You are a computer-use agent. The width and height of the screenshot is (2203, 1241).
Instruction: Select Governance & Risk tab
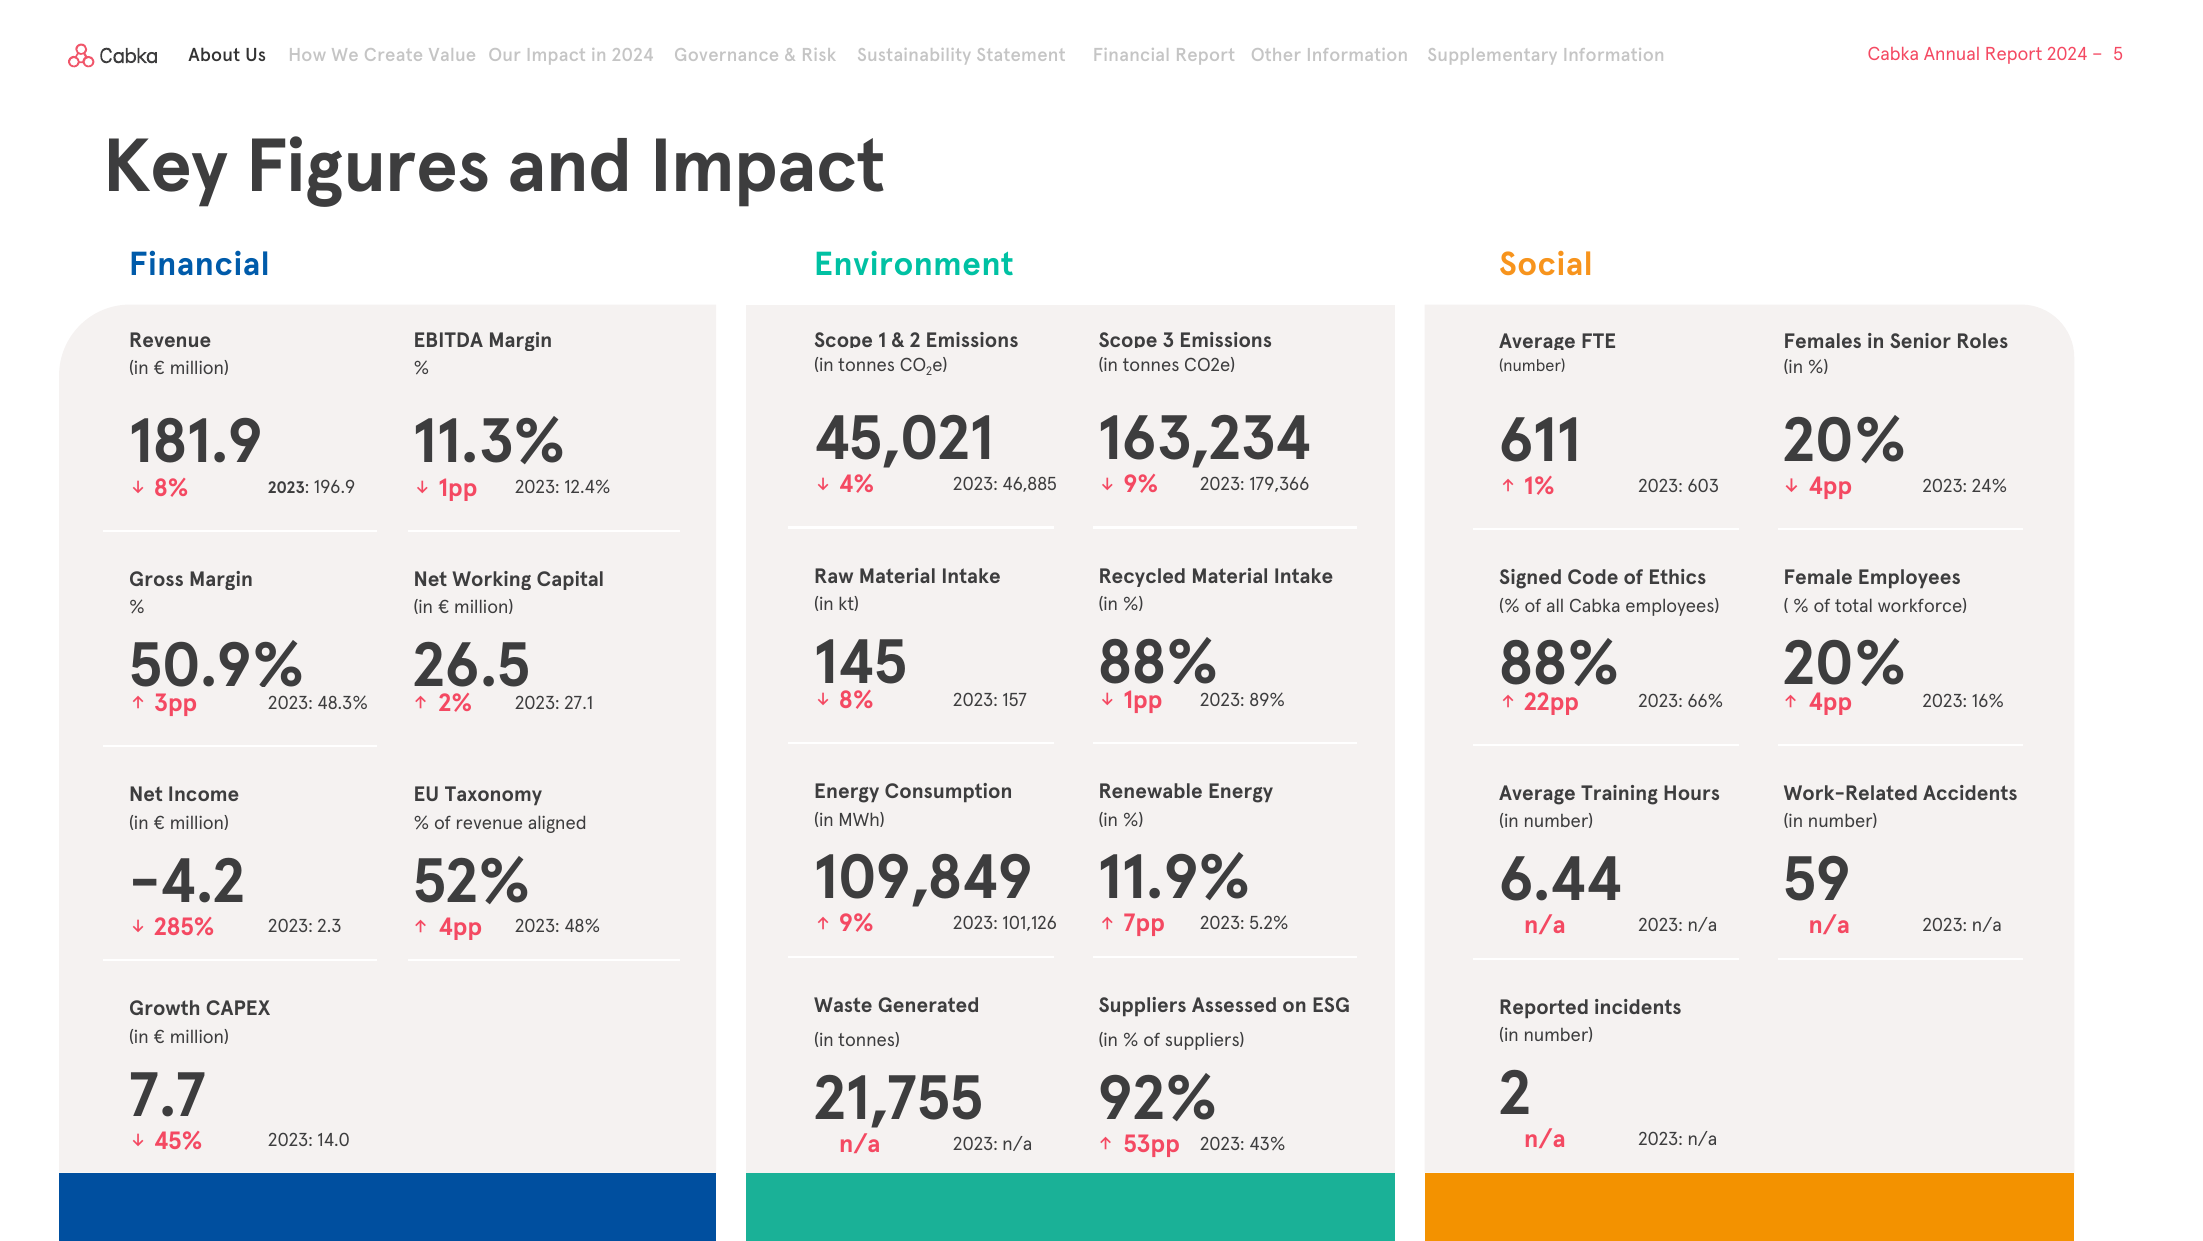(x=755, y=55)
